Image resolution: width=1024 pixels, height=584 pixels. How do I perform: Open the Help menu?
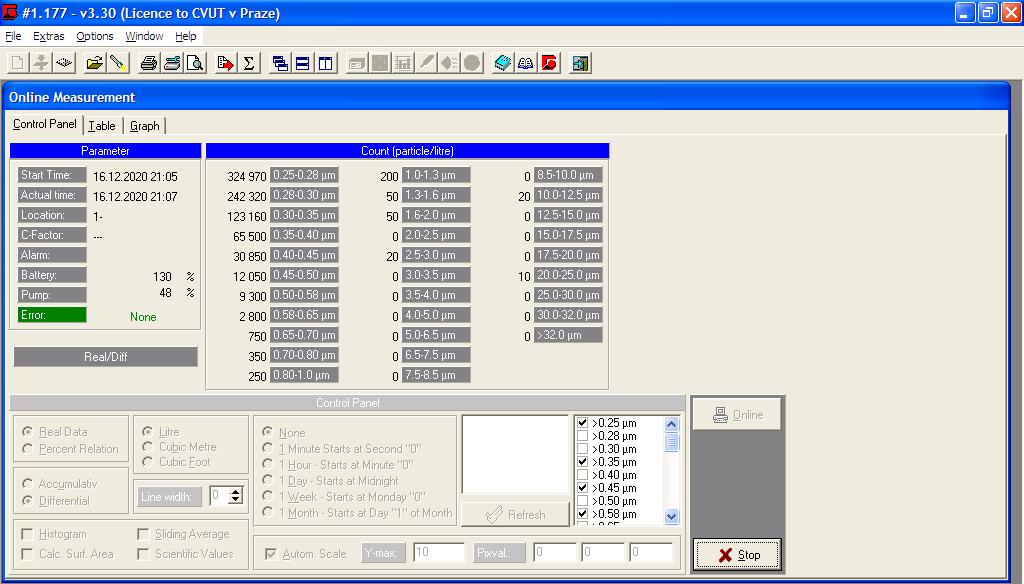[185, 36]
